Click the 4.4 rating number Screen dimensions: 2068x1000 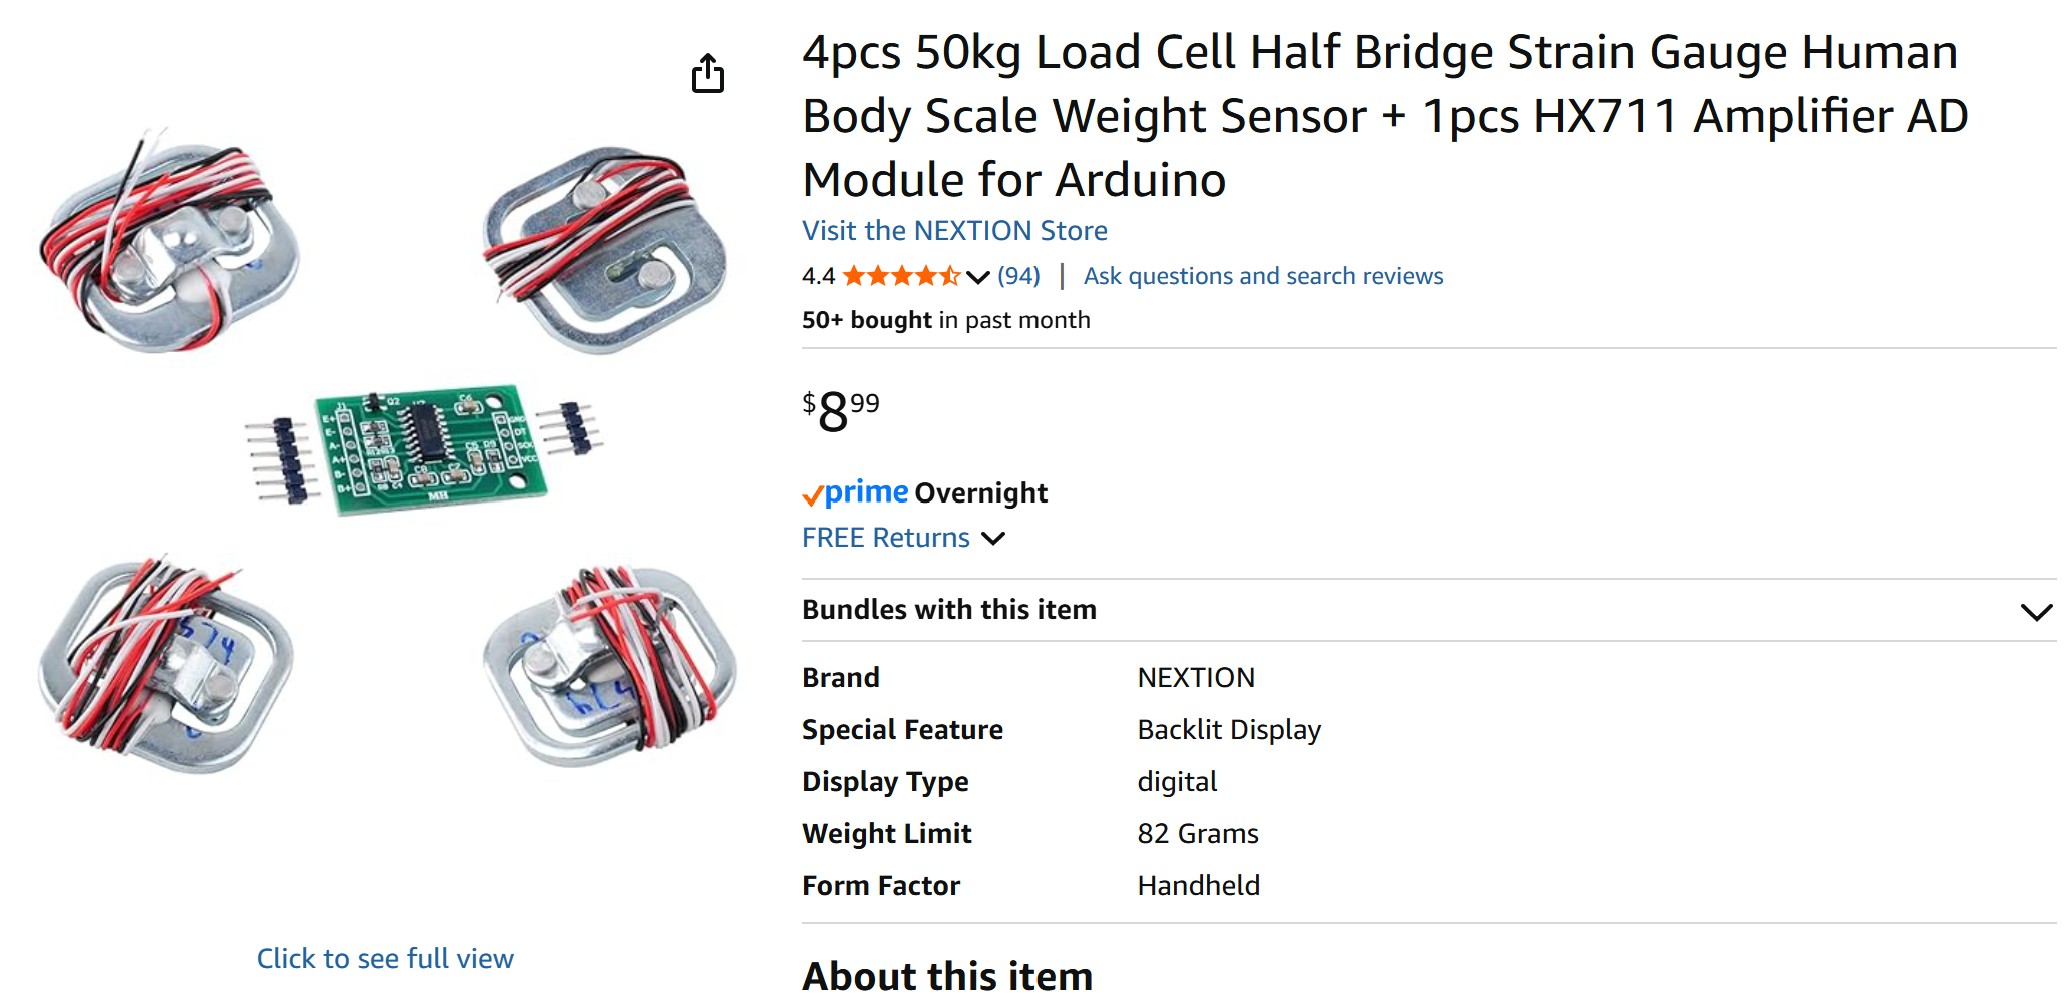pyautogui.click(x=818, y=276)
